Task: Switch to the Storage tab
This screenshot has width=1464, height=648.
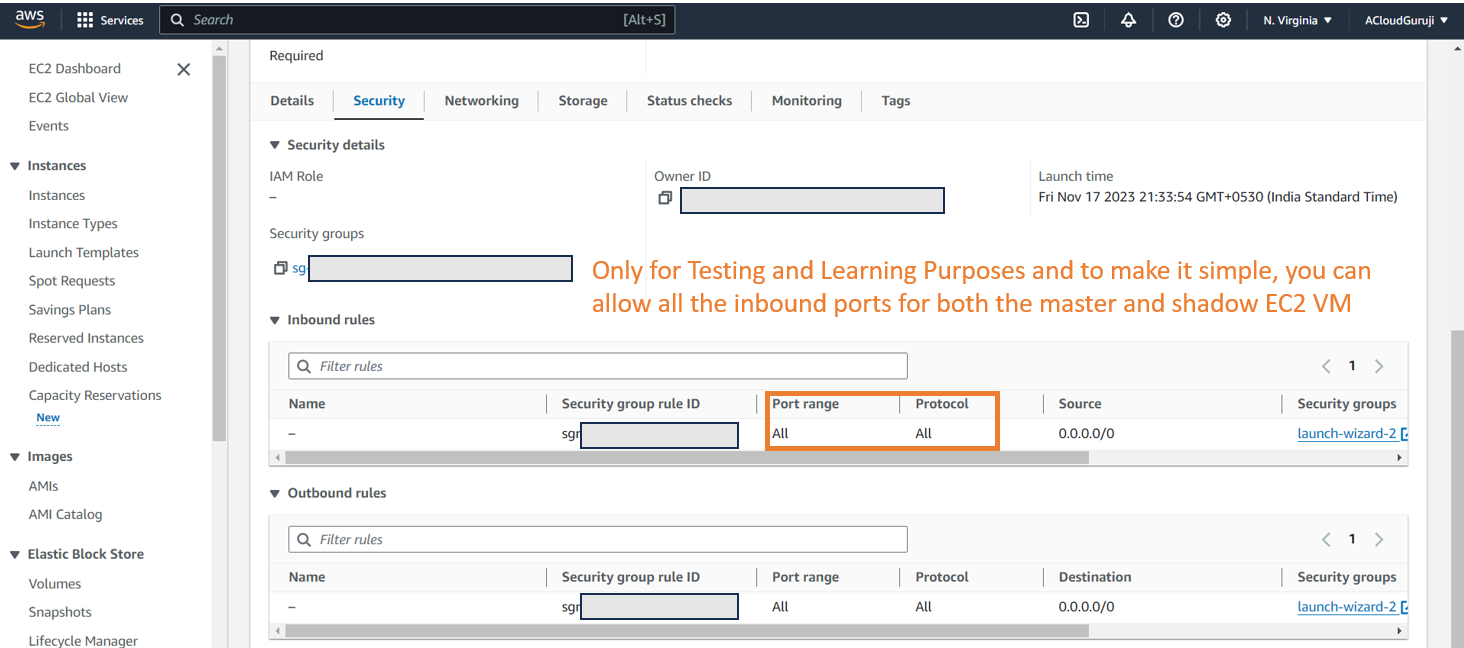Action: point(583,101)
